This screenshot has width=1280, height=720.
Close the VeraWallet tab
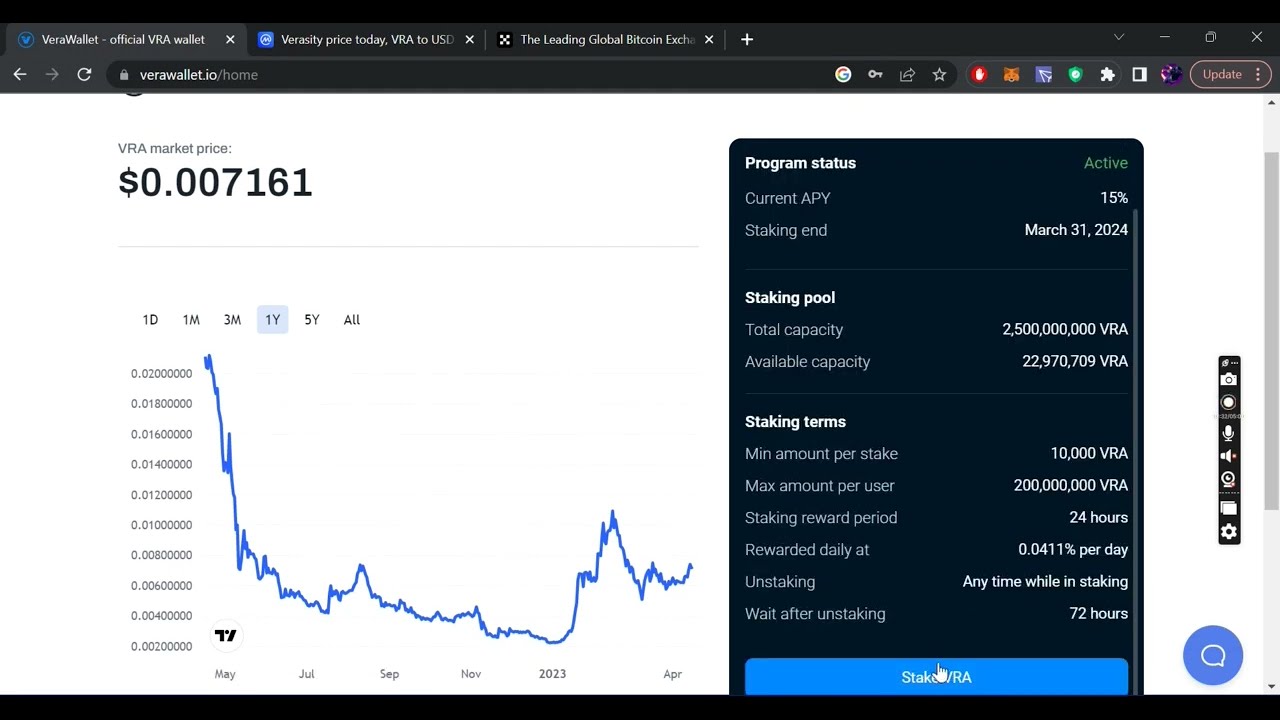[x=230, y=39]
